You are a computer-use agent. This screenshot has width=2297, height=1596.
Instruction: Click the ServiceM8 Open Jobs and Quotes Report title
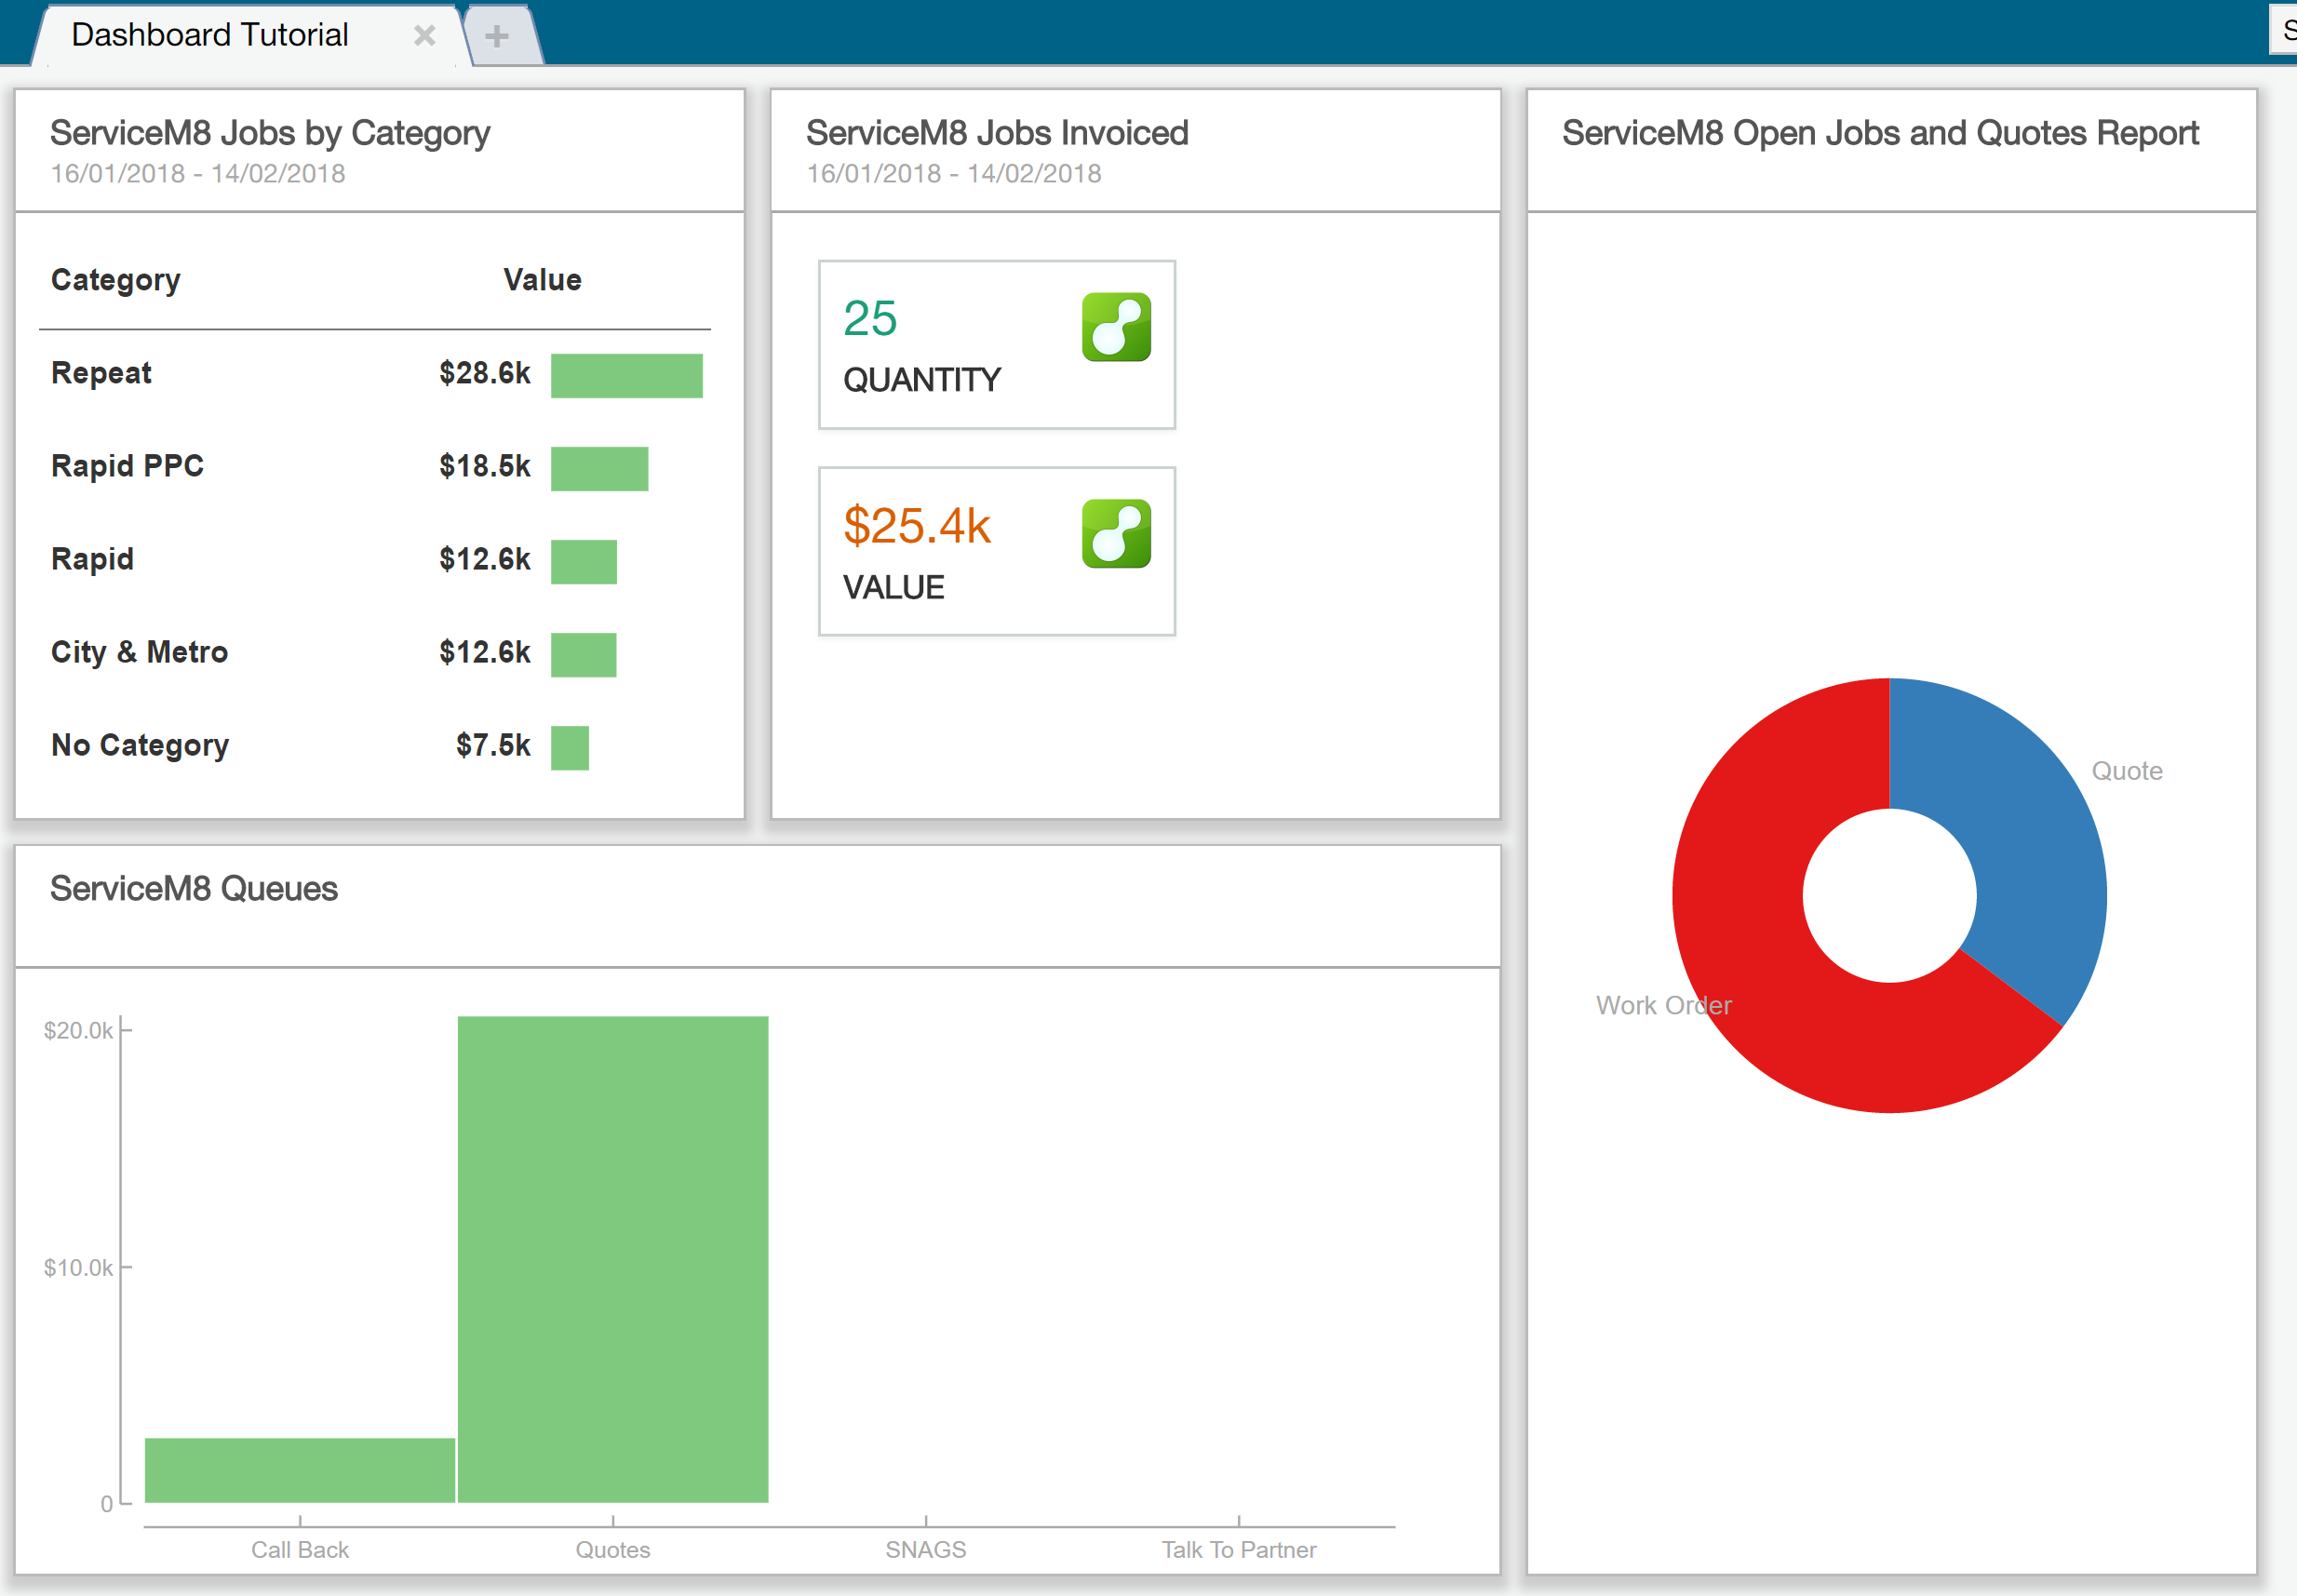coord(1879,133)
